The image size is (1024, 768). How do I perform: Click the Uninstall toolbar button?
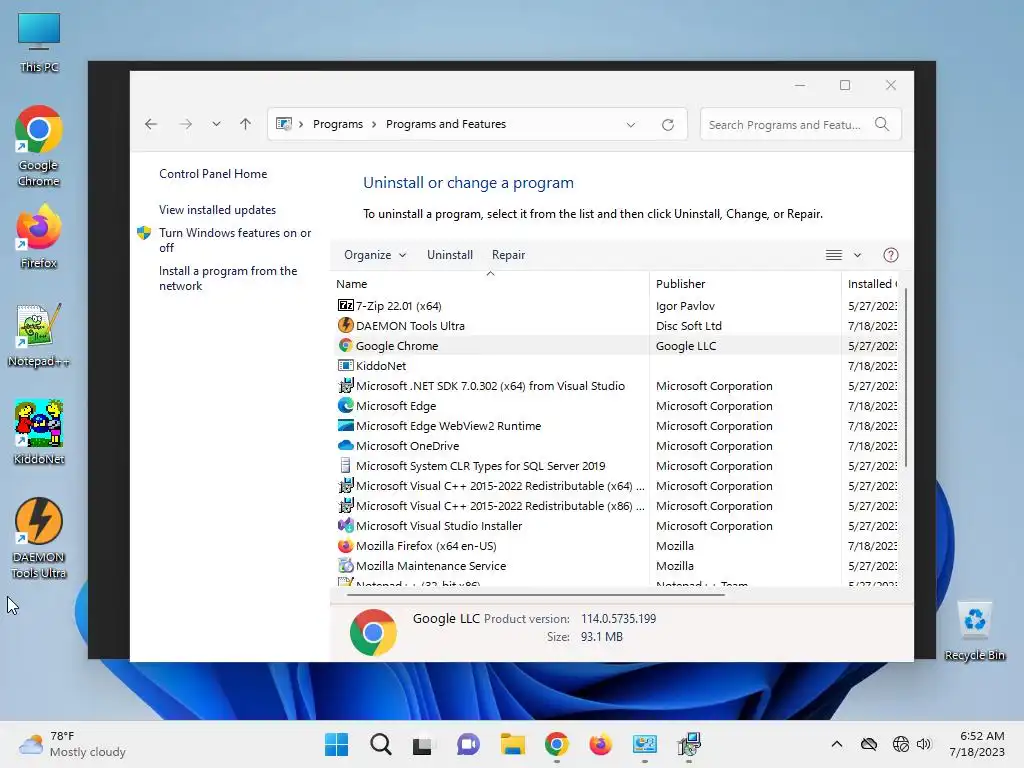coord(449,255)
